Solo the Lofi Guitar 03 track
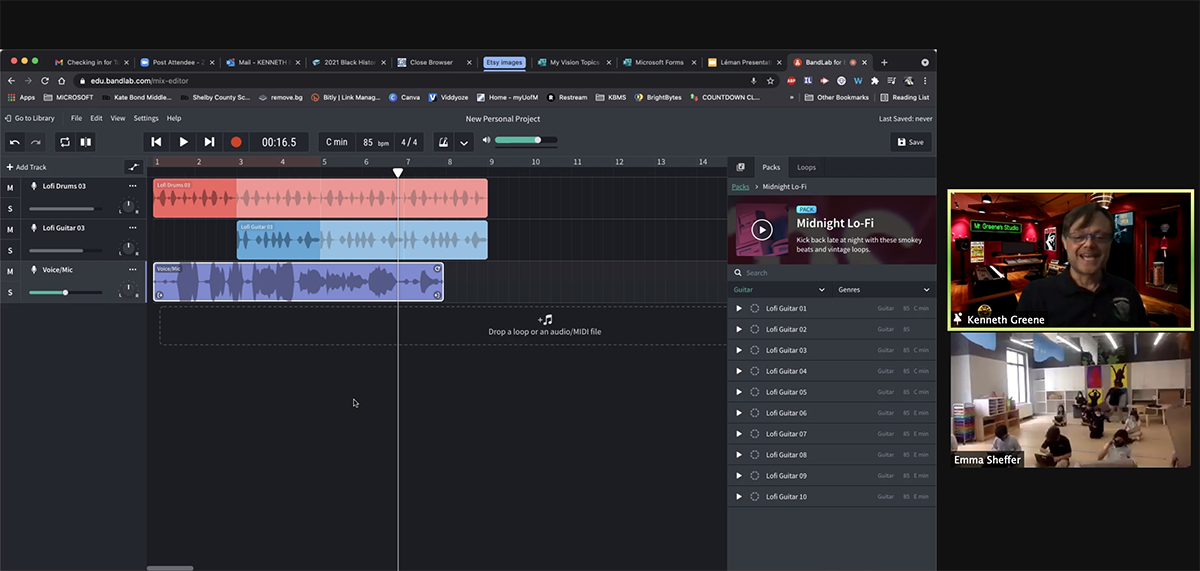The height and width of the screenshot is (571, 1200). coord(10,250)
